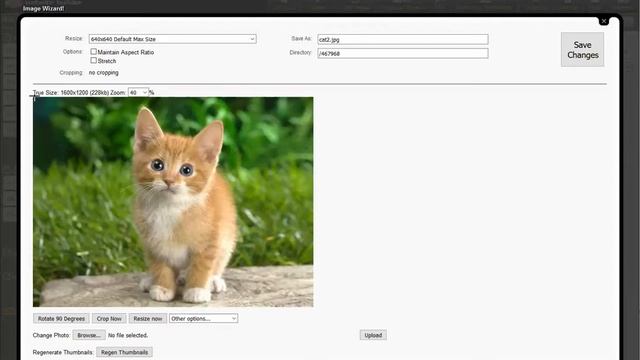
Task: Click the Directory input field
Action: click(402, 53)
